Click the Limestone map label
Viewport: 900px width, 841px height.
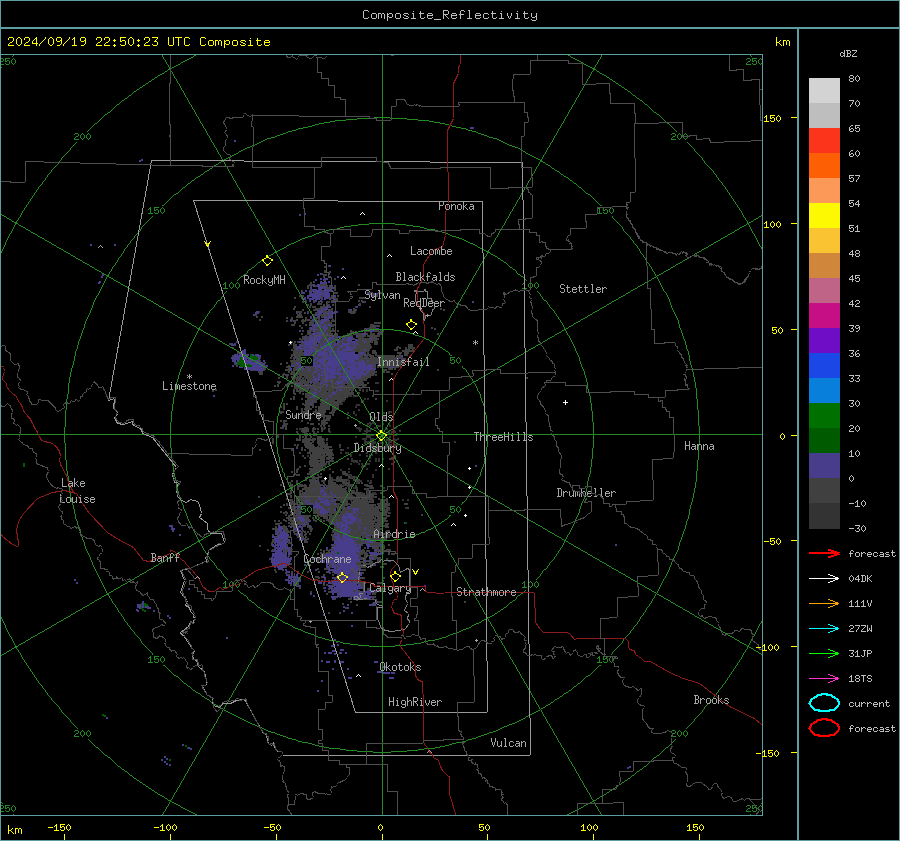(189, 386)
